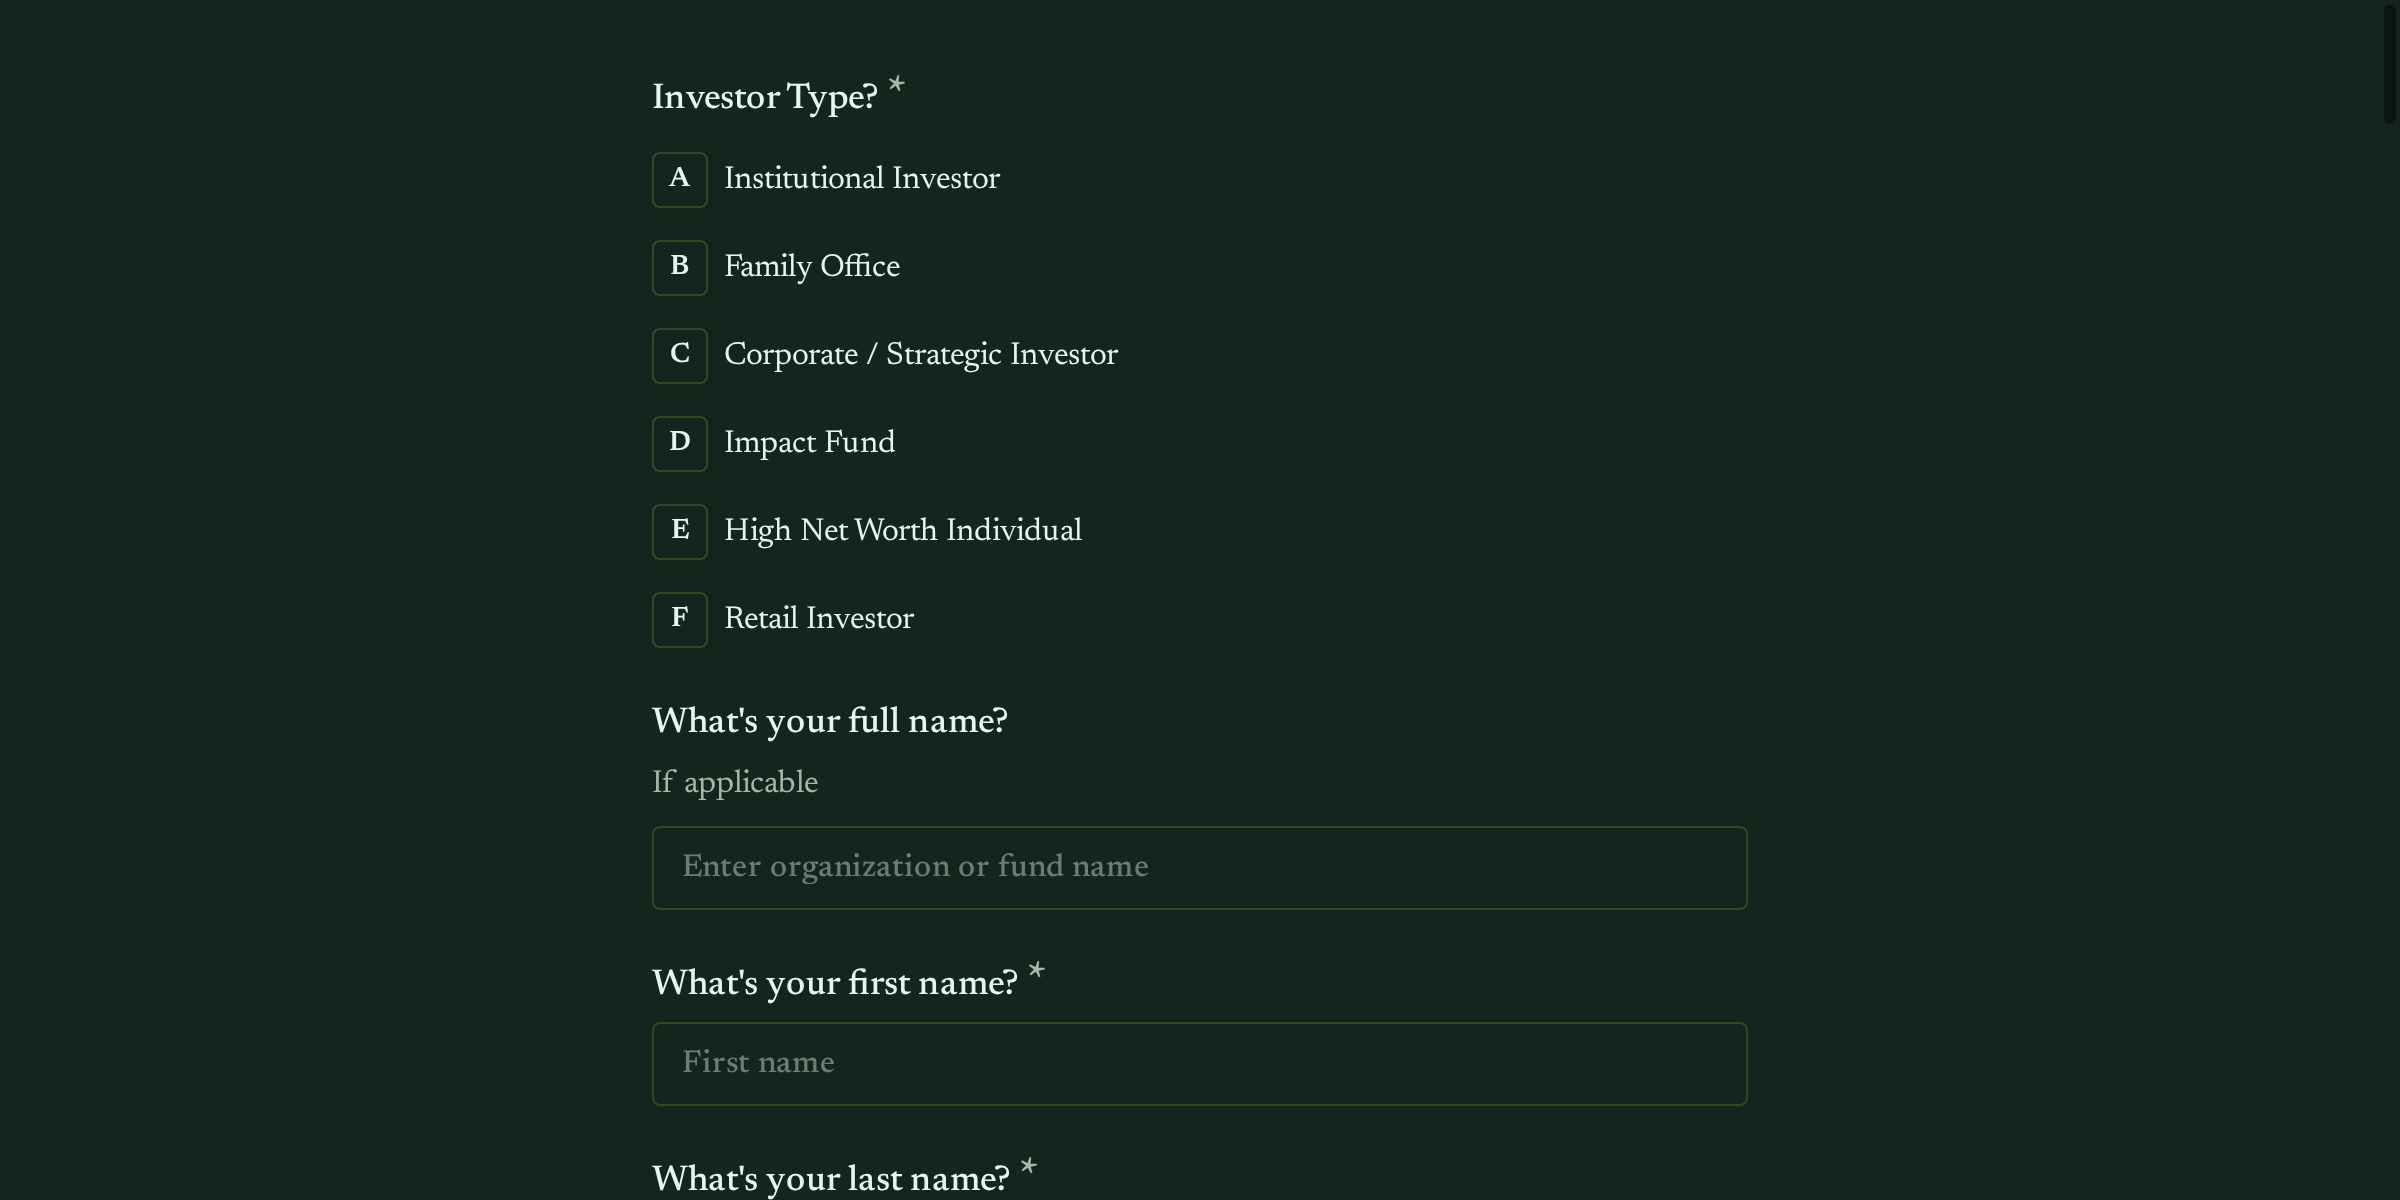The height and width of the screenshot is (1200, 2400).
Task: Click the letter F key badge
Action: (680, 620)
